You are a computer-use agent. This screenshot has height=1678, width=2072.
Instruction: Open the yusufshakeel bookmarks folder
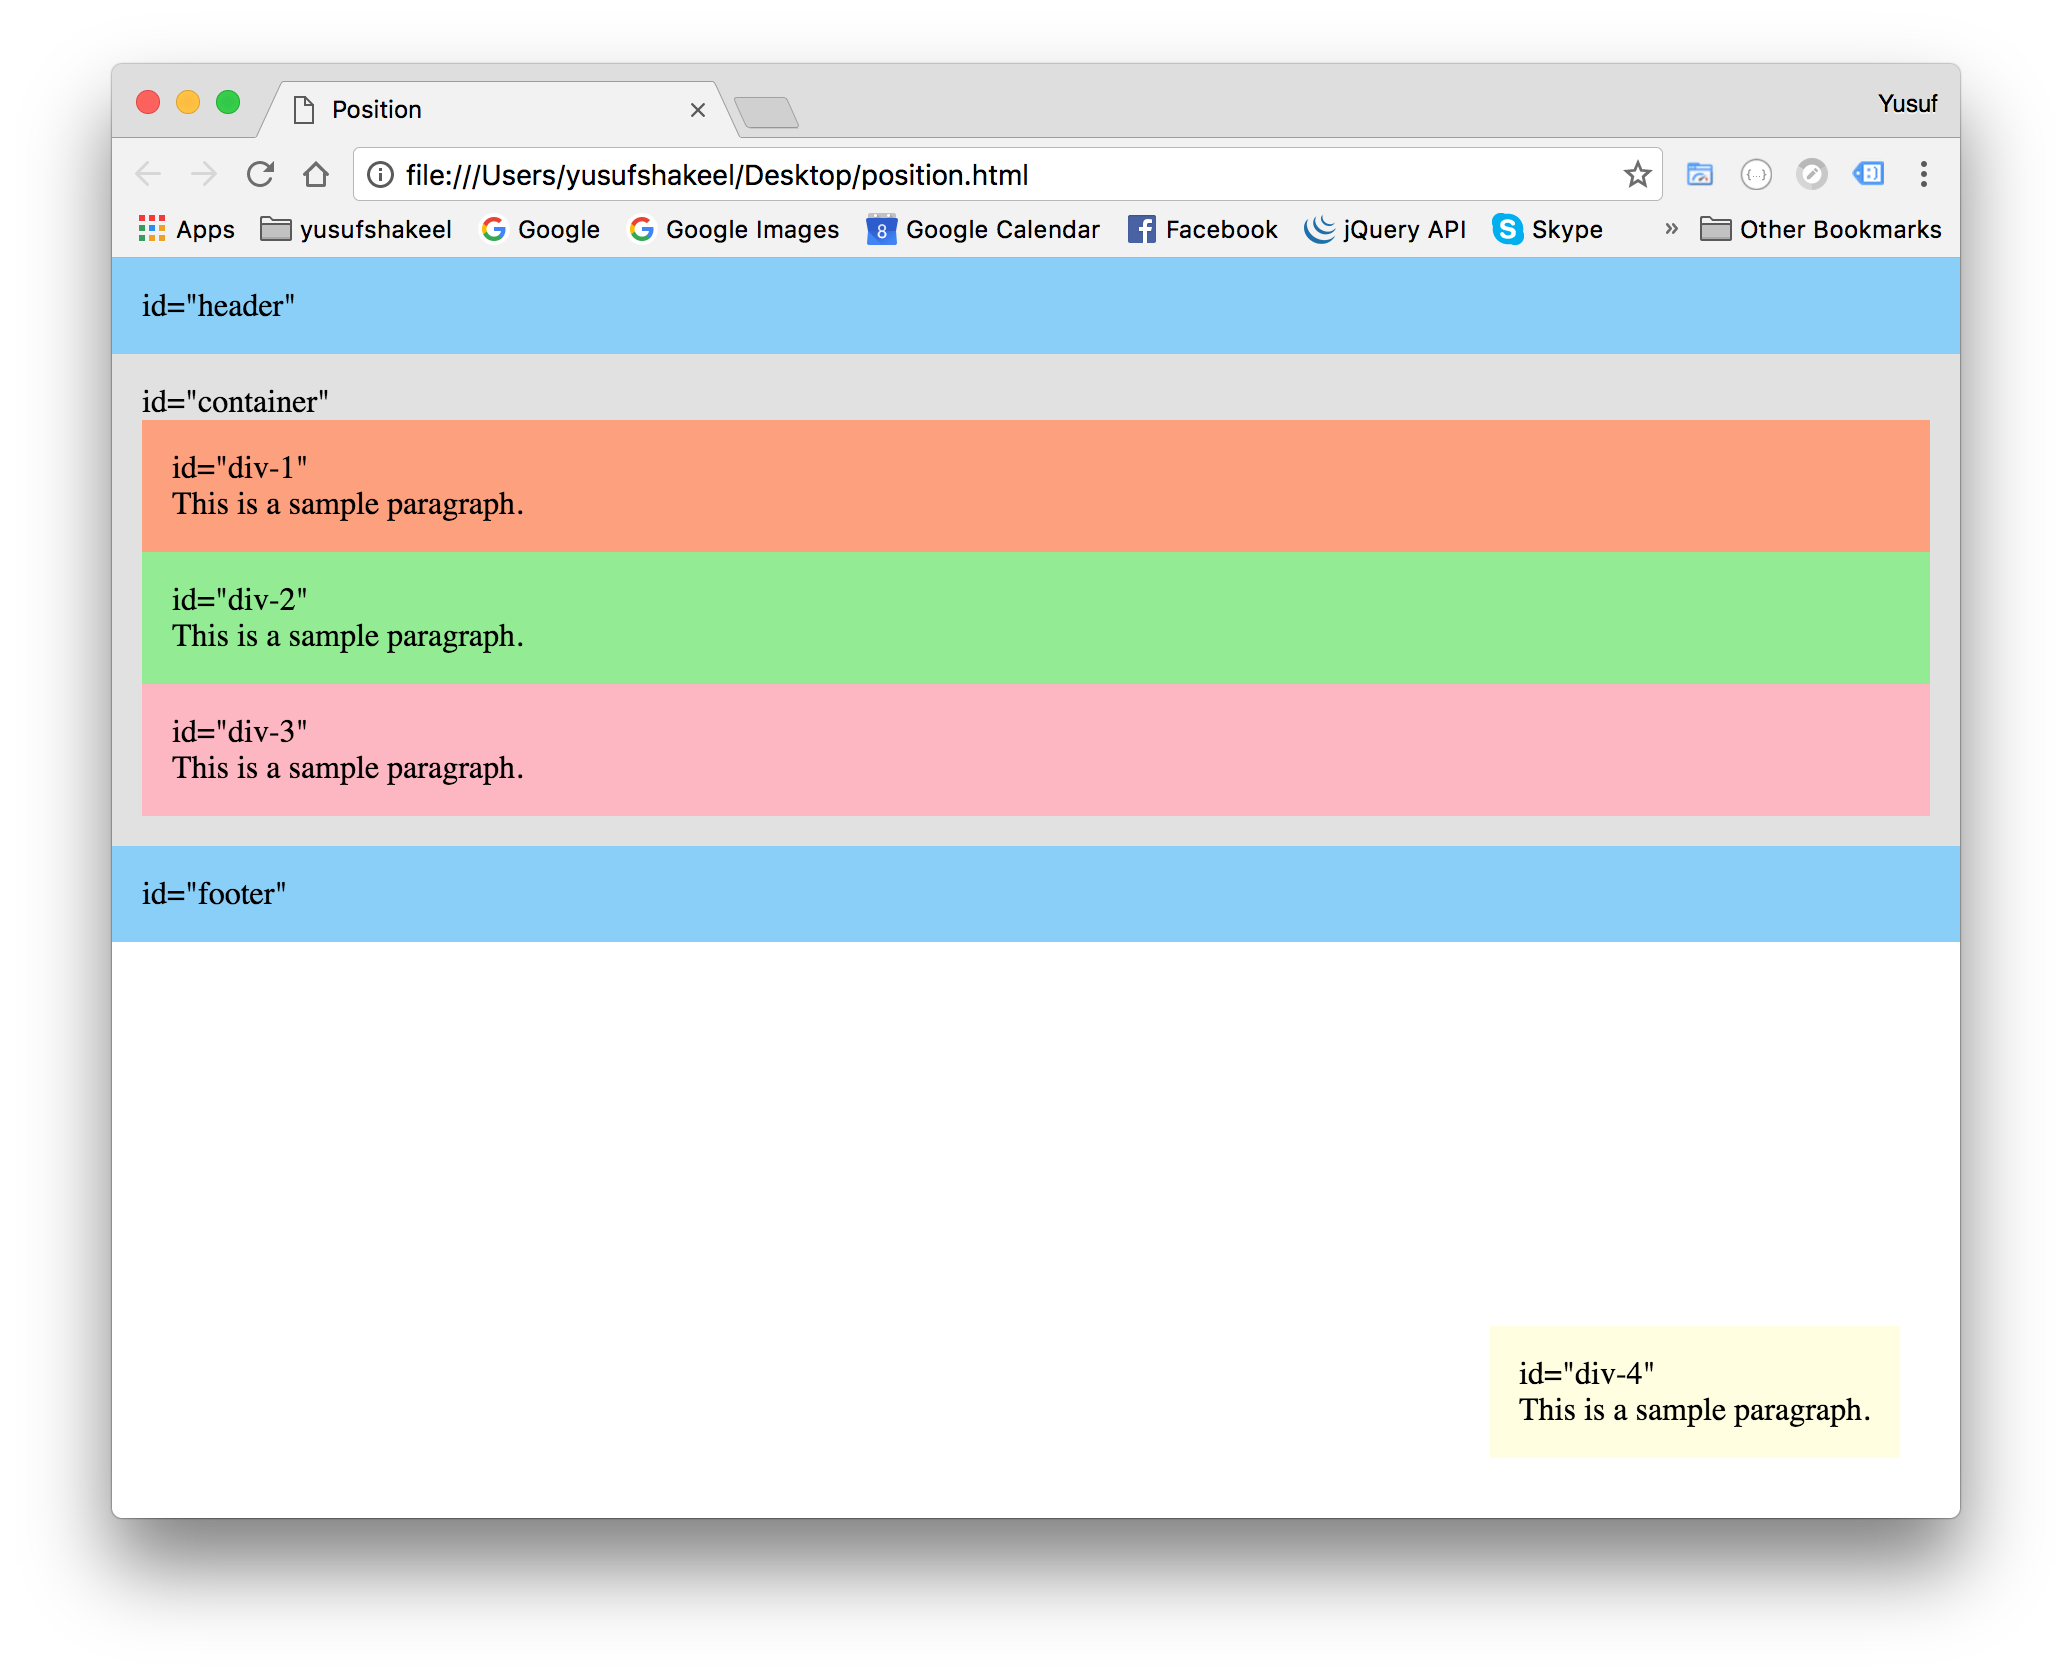tap(356, 230)
